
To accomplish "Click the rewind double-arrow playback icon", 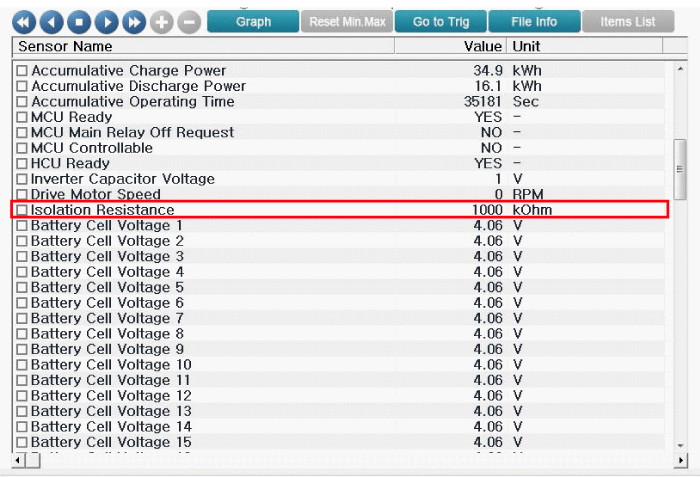I will 24,22.
